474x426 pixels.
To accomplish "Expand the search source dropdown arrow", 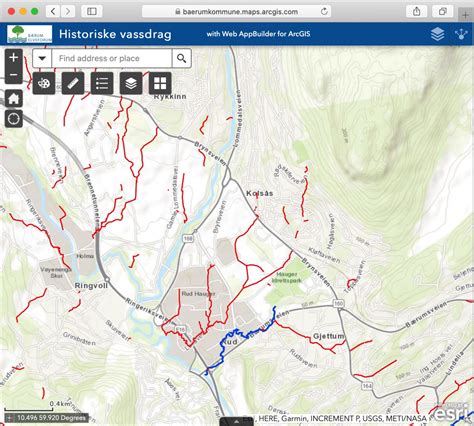I will [42, 58].
